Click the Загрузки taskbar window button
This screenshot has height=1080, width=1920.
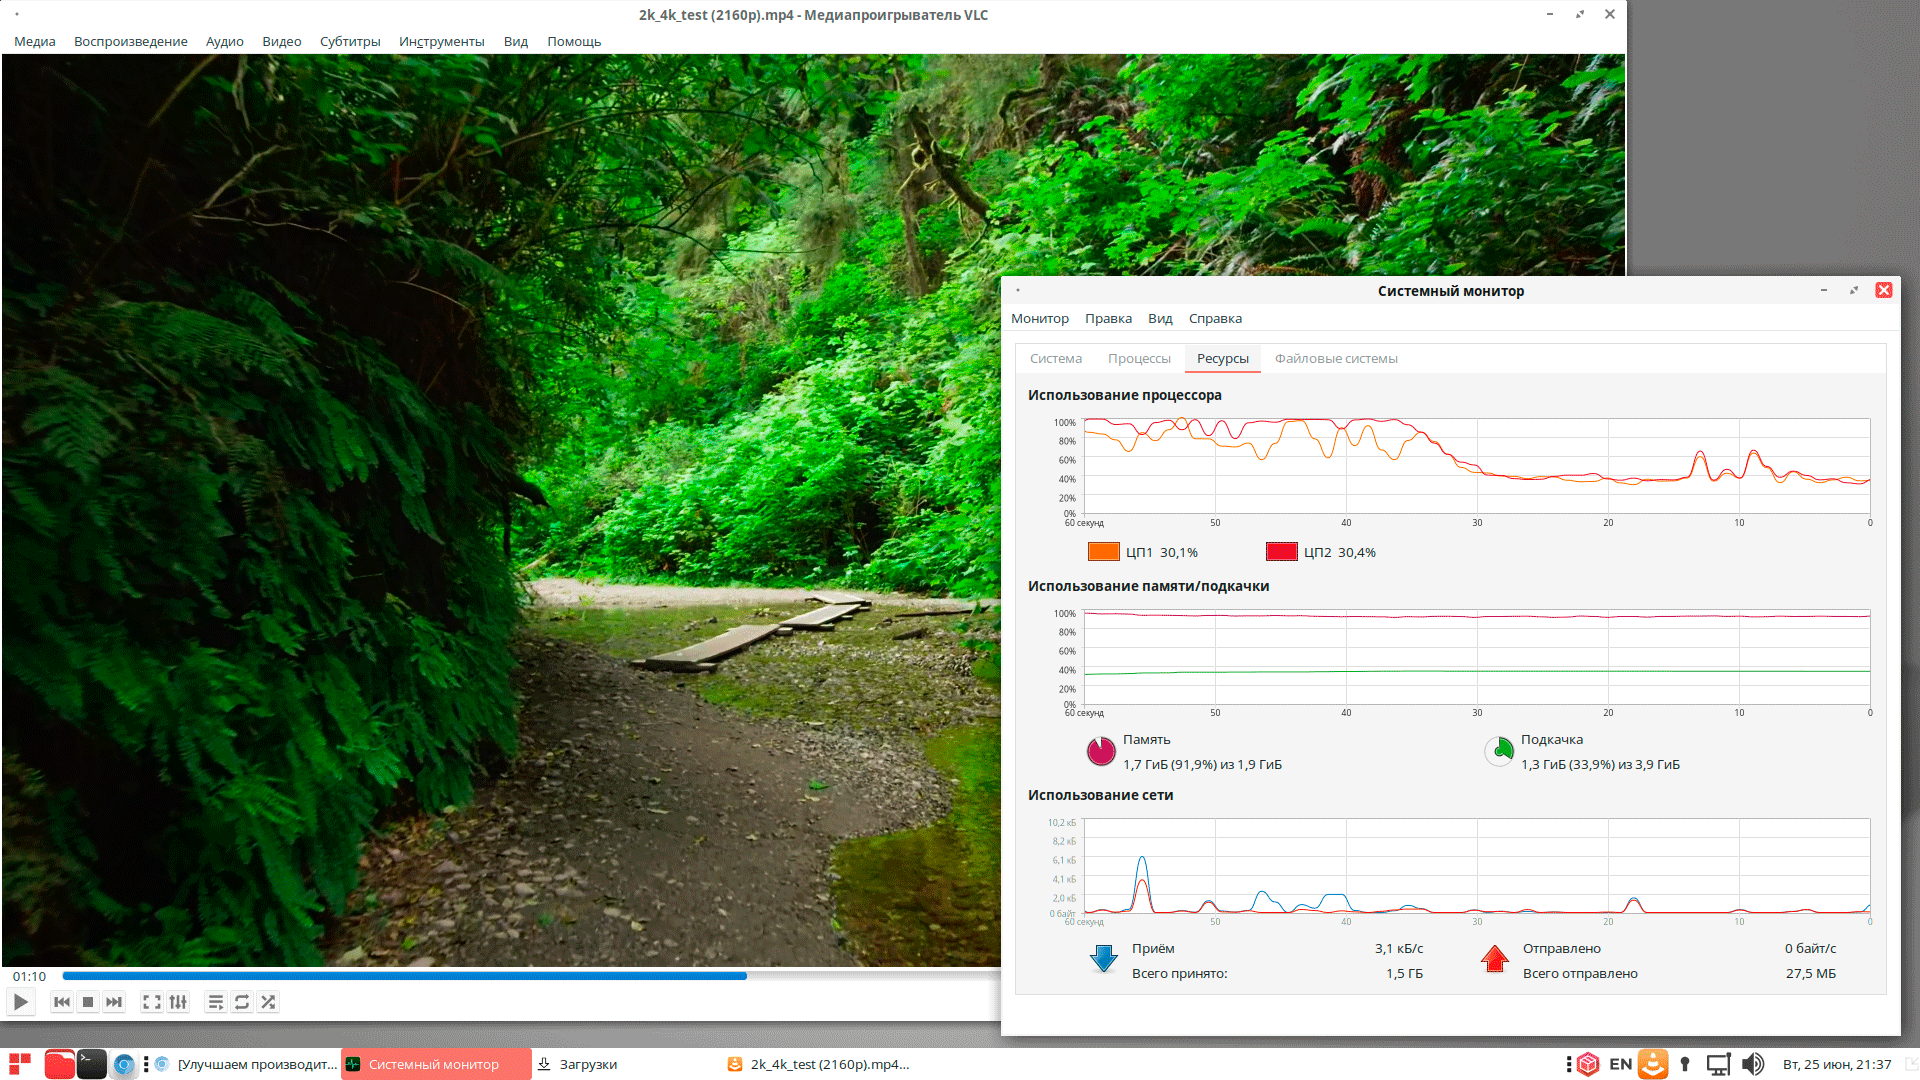pos(578,1064)
